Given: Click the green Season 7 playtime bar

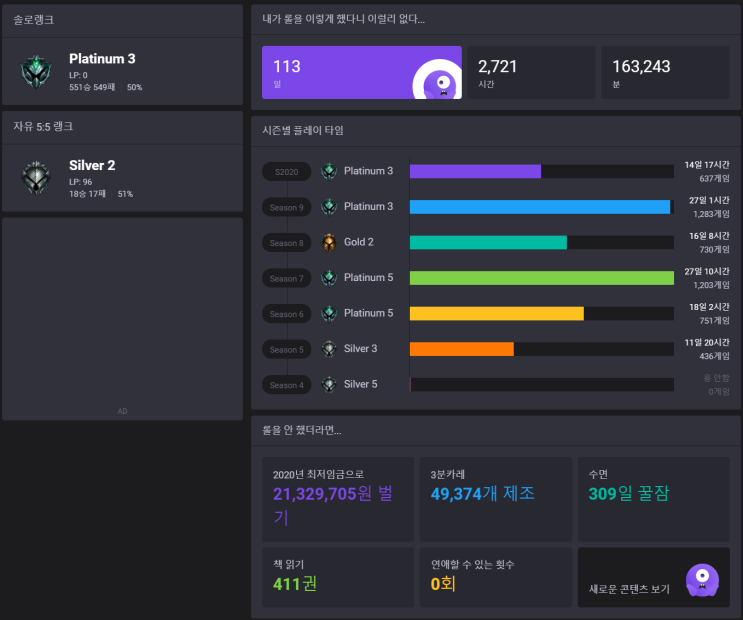Looking at the screenshot, I should tap(542, 278).
